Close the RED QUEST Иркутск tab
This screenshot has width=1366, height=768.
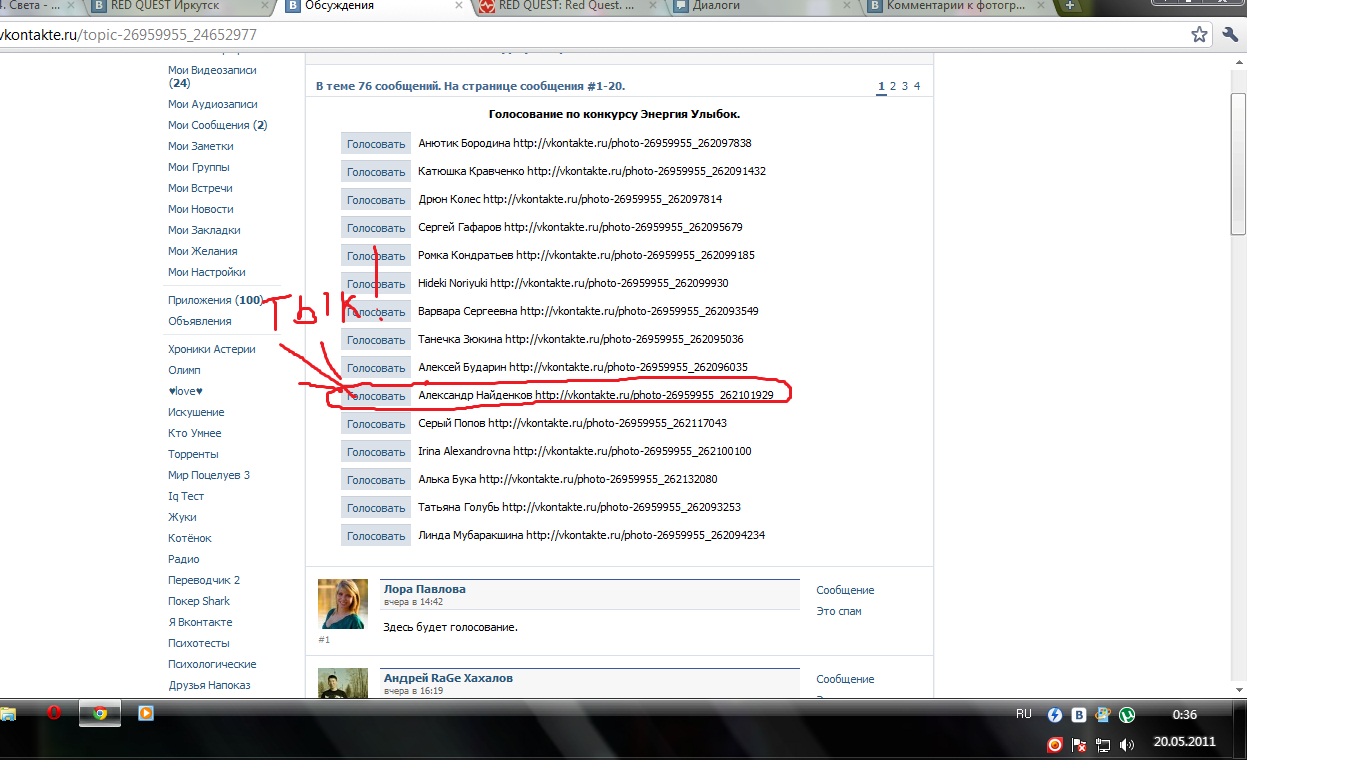coord(263,6)
